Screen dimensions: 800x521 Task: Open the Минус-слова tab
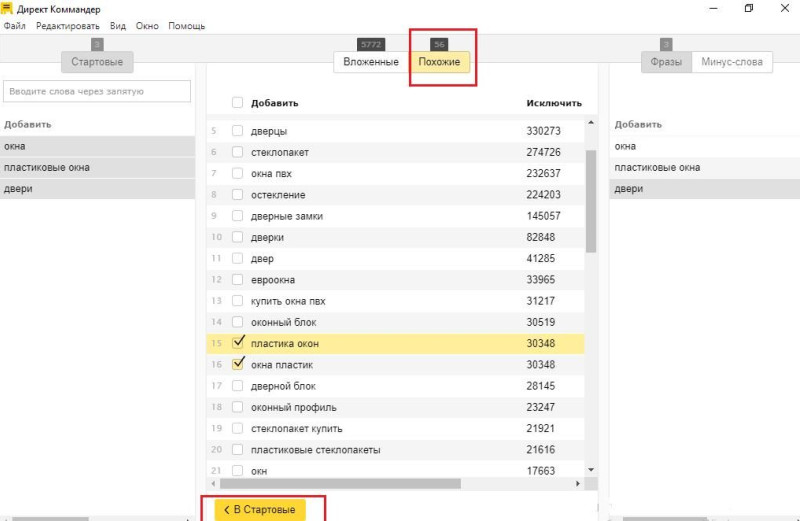[732, 62]
